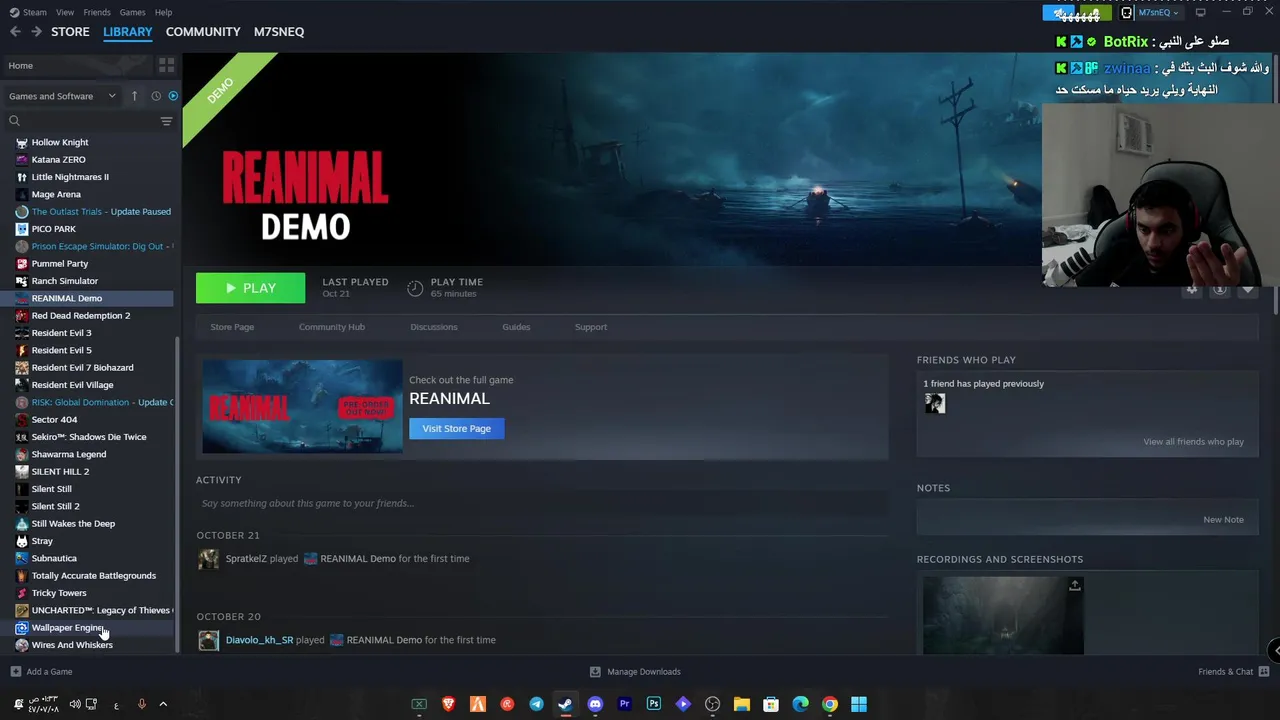
Task: Open the Store Page link
Action: 232,327
